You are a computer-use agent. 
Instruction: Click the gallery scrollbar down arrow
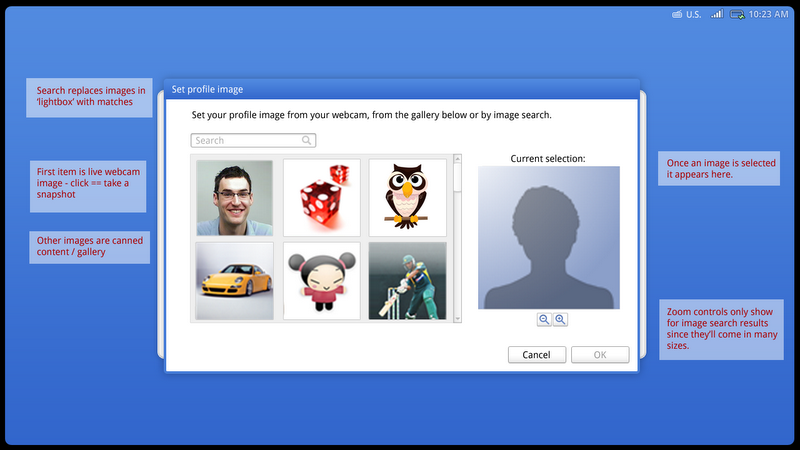(x=458, y=318)
